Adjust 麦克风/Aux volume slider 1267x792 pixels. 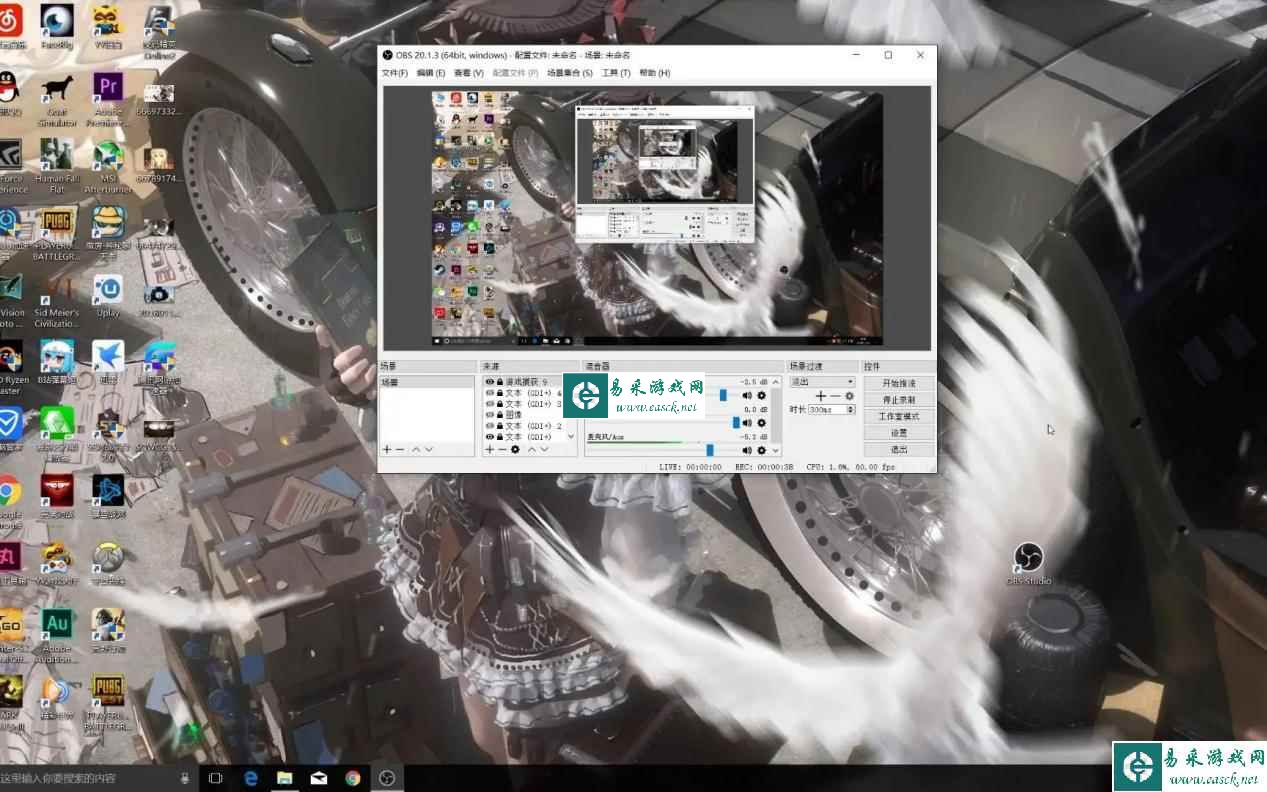710,450
